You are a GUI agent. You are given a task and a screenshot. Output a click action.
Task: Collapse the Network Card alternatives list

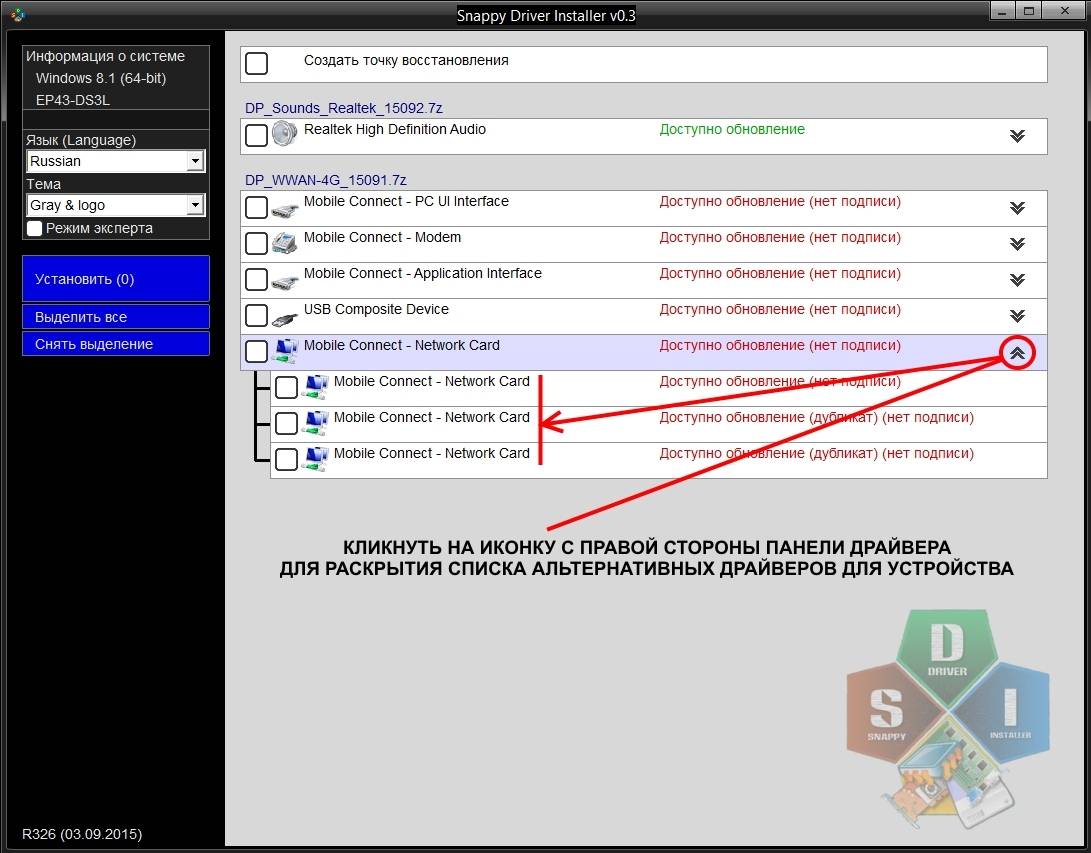click(x=1017, y=353)
